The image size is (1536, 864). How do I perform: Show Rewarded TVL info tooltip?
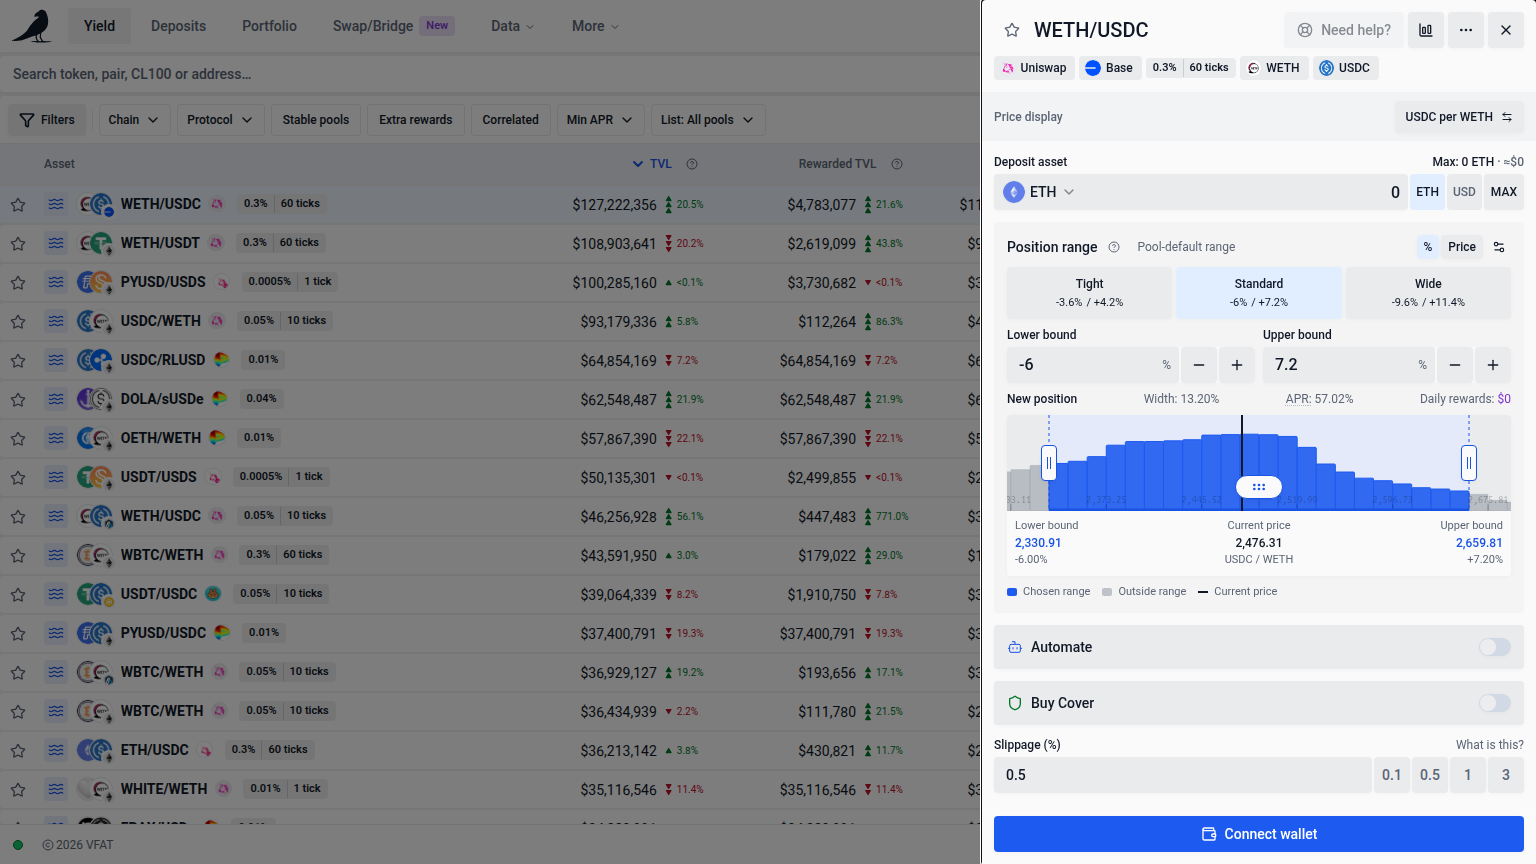pos(897,164)
